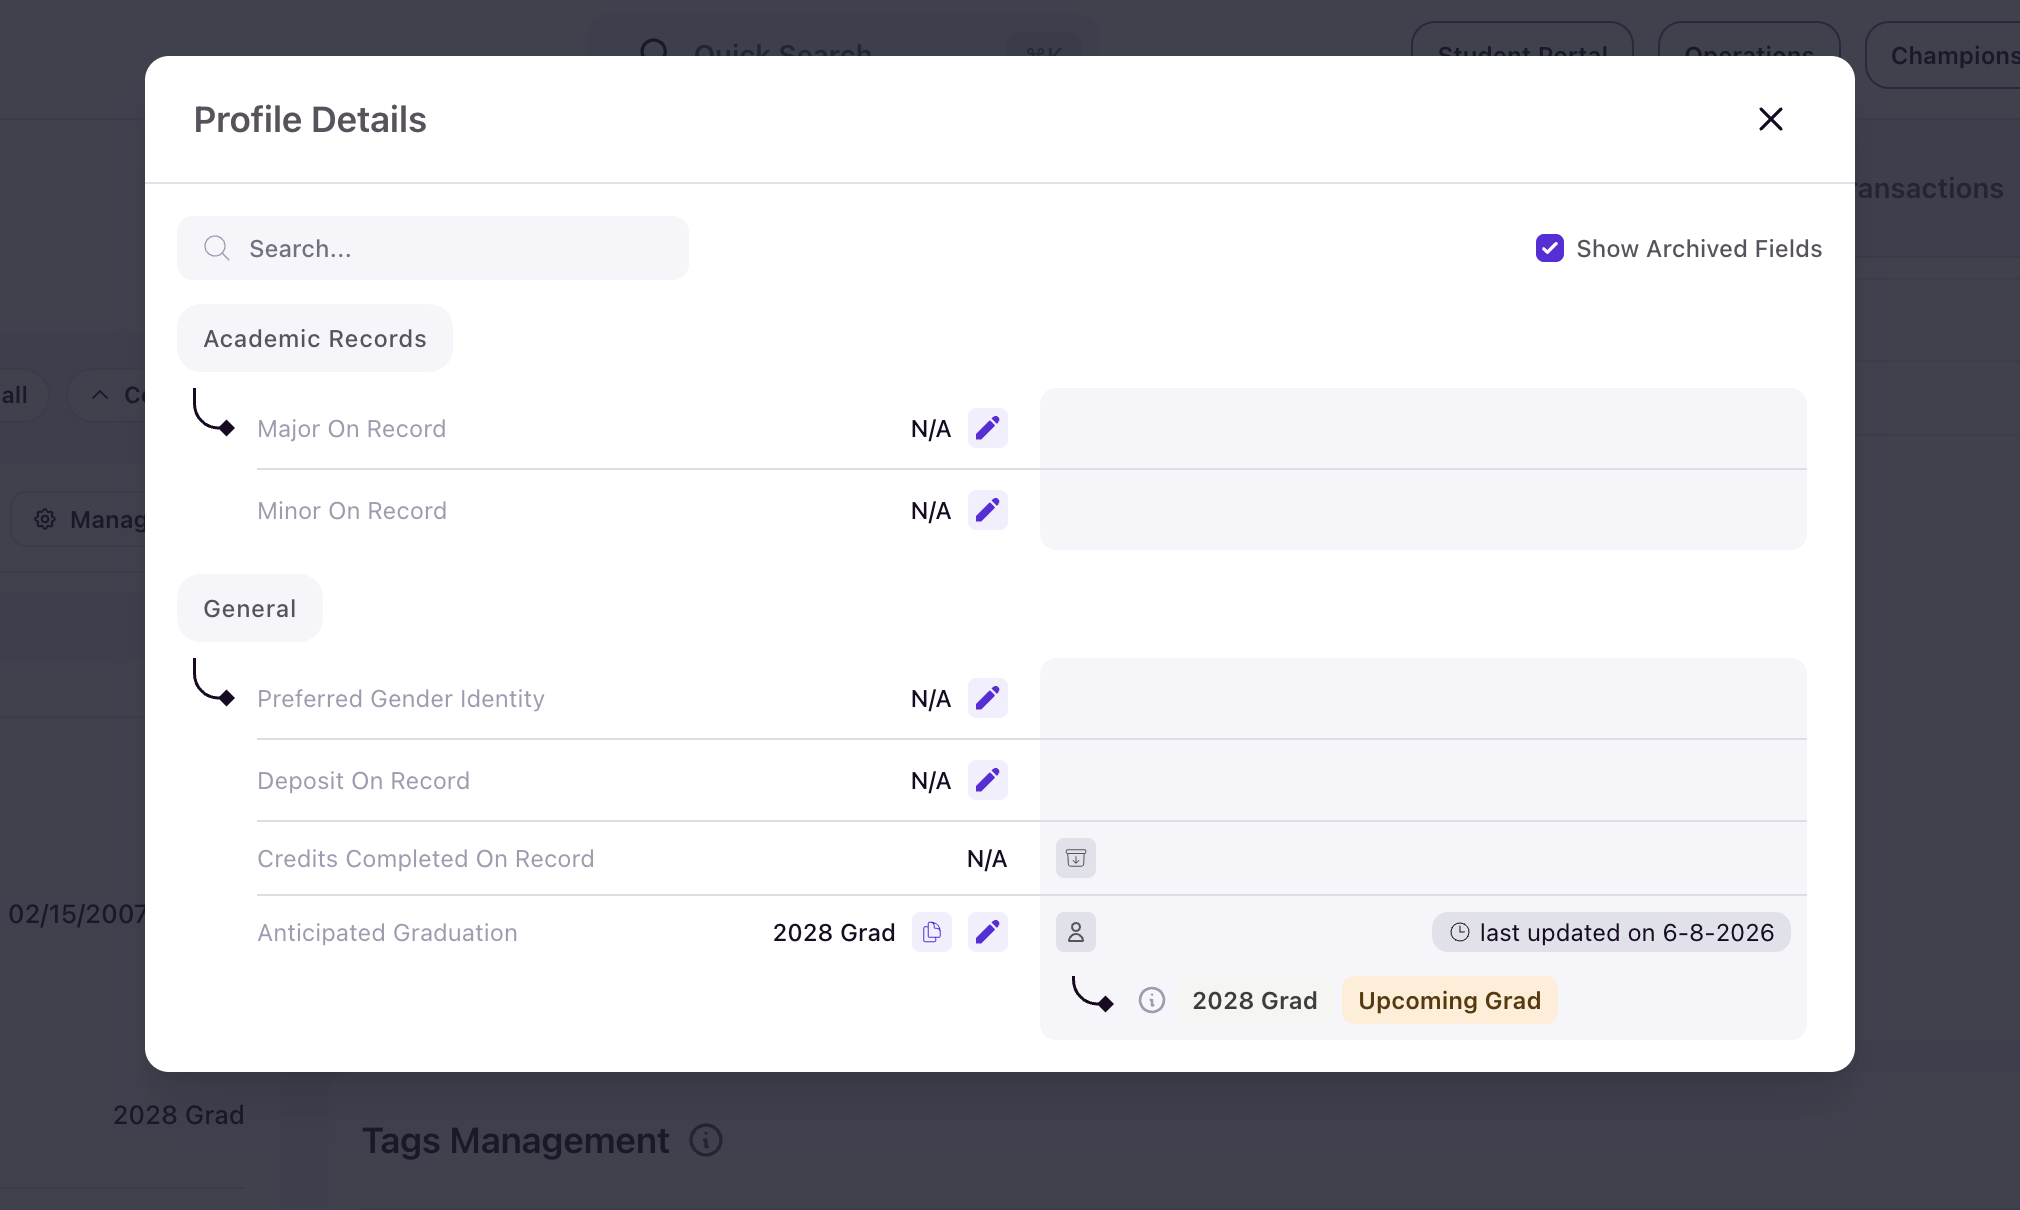Screen dimensions: 2020x1210
Task: Click the Minor On Record label
Action: click(x=351, y=511)
